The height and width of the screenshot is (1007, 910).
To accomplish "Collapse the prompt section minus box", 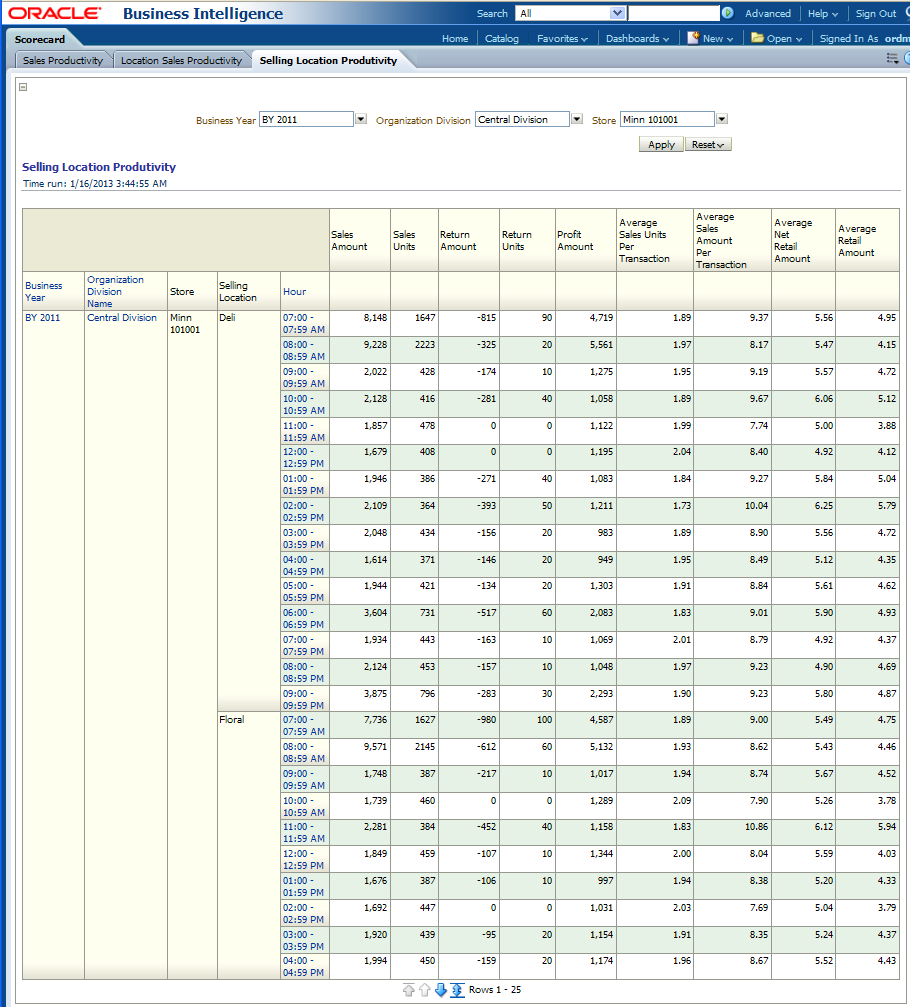I will coord(23,87).
